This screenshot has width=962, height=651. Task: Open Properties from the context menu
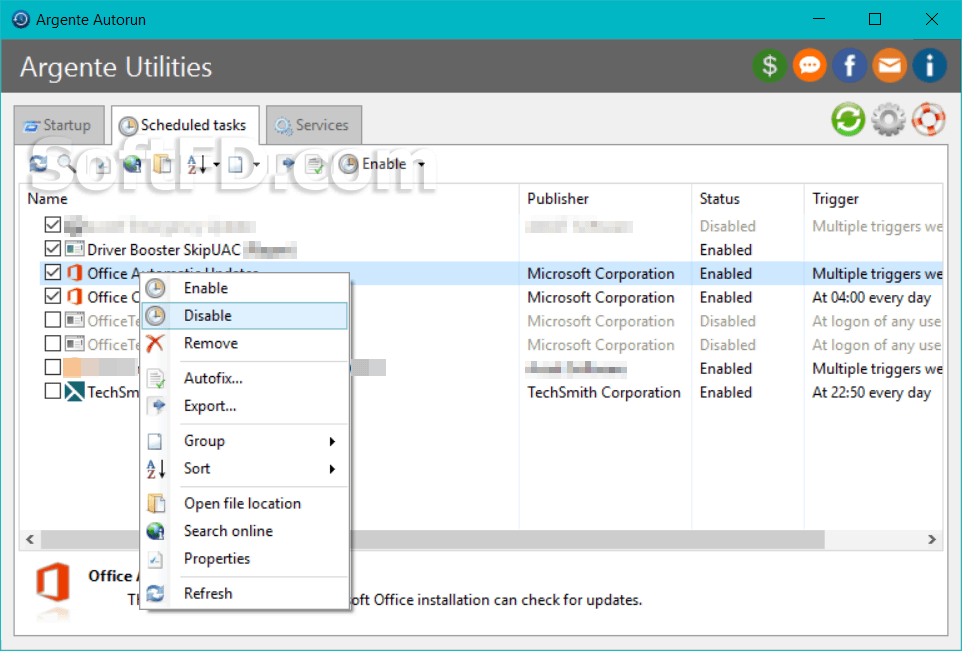(x=245, y=558)
